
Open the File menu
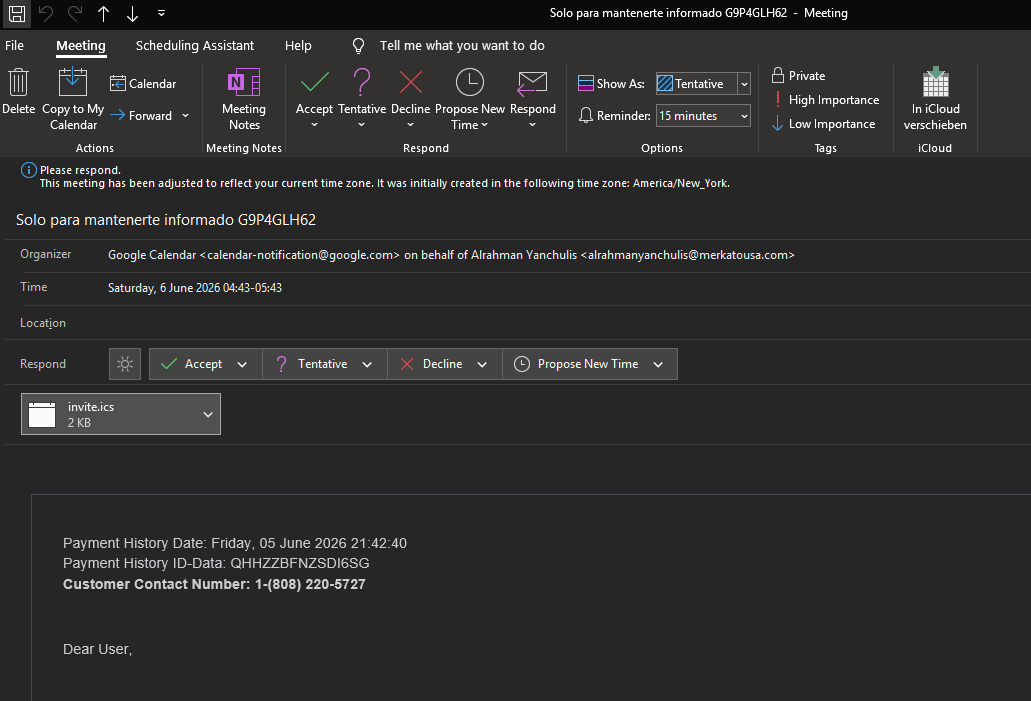(14, 45)
